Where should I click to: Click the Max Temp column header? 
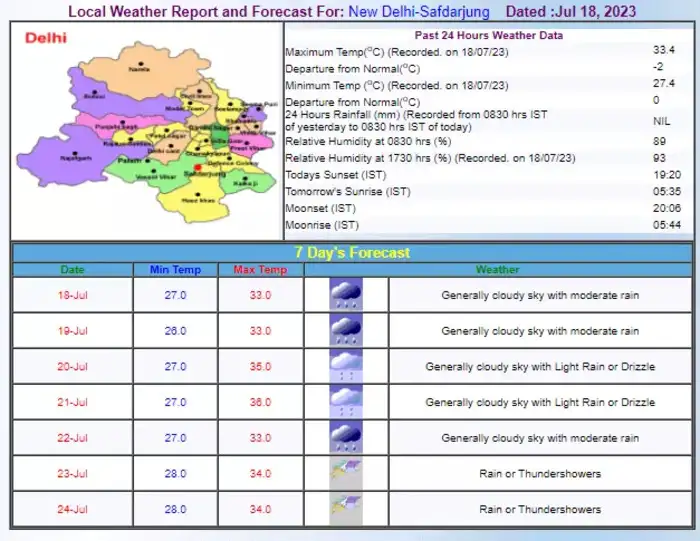pyautogui.click(x=260, y=270)
